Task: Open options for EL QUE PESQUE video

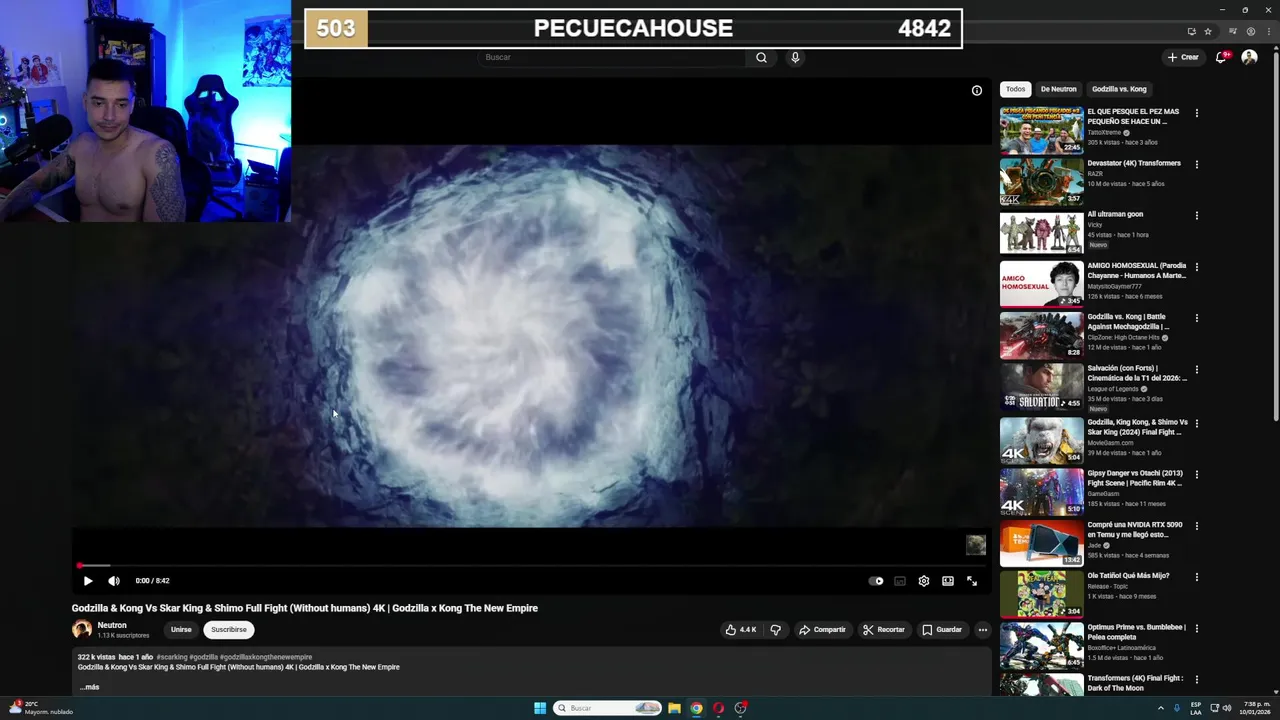Action: (x=1196, y=113)
